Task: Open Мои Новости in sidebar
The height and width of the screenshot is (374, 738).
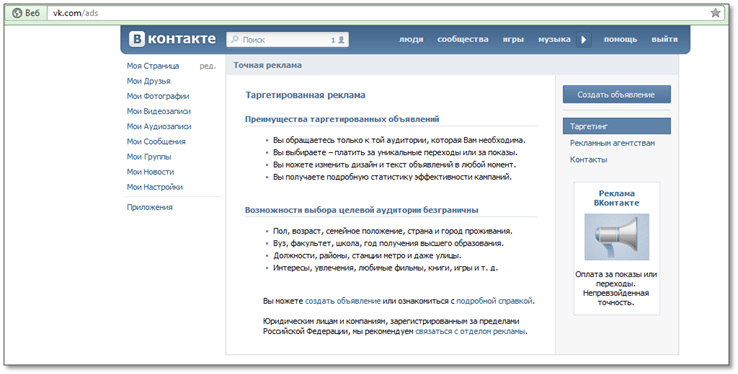Action: [150, 172]
